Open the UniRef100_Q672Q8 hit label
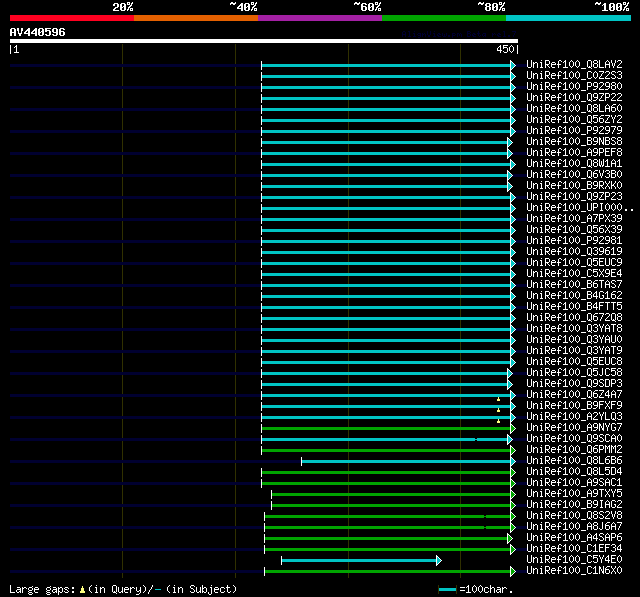This screenshot has height=597, width=640. 574,318
